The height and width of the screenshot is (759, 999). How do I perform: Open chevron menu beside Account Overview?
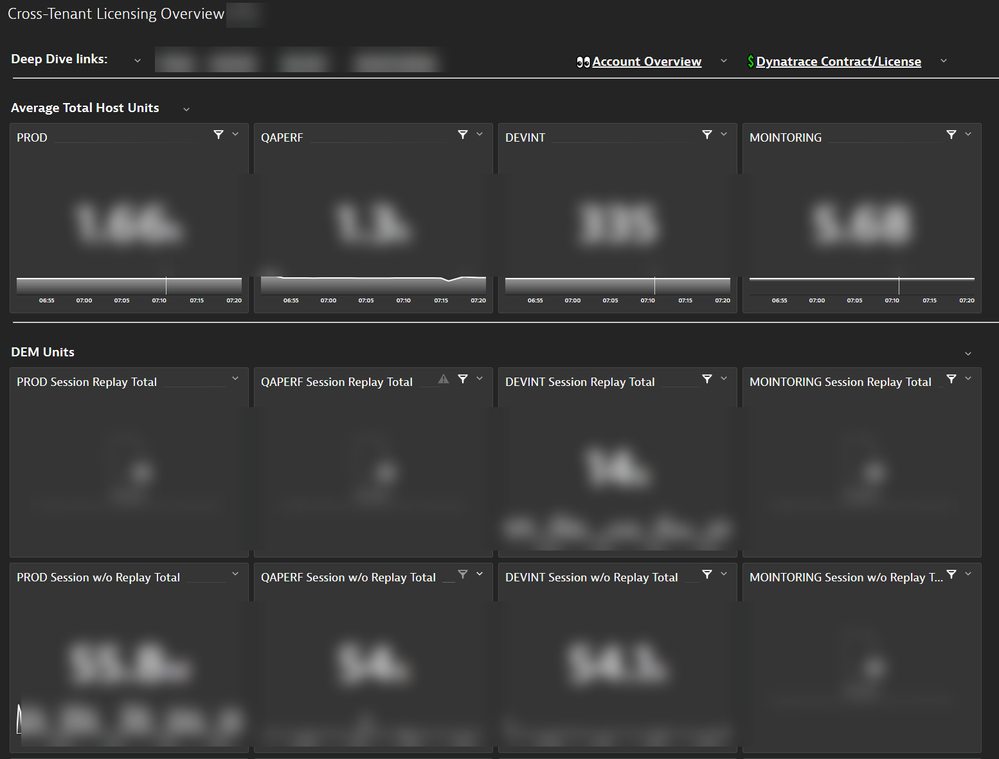(x=724, y=62)
